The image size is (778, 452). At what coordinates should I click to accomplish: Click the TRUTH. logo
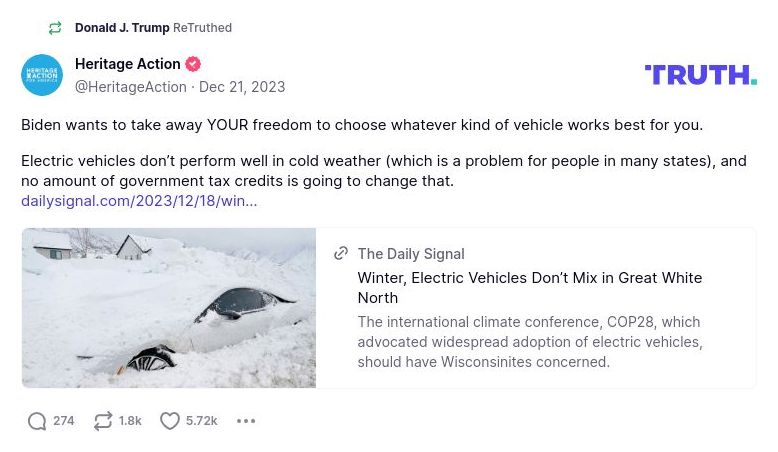[x=700, y=75]
